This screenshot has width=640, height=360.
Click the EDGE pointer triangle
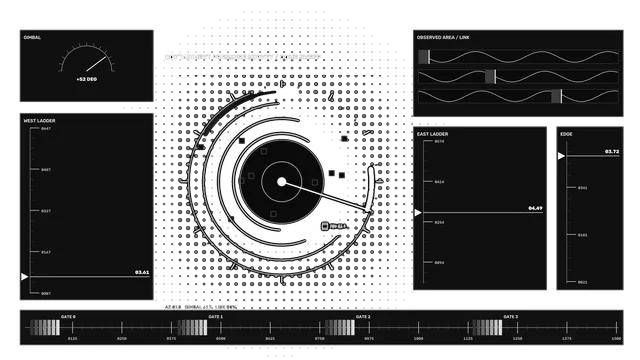pos(561,156)
